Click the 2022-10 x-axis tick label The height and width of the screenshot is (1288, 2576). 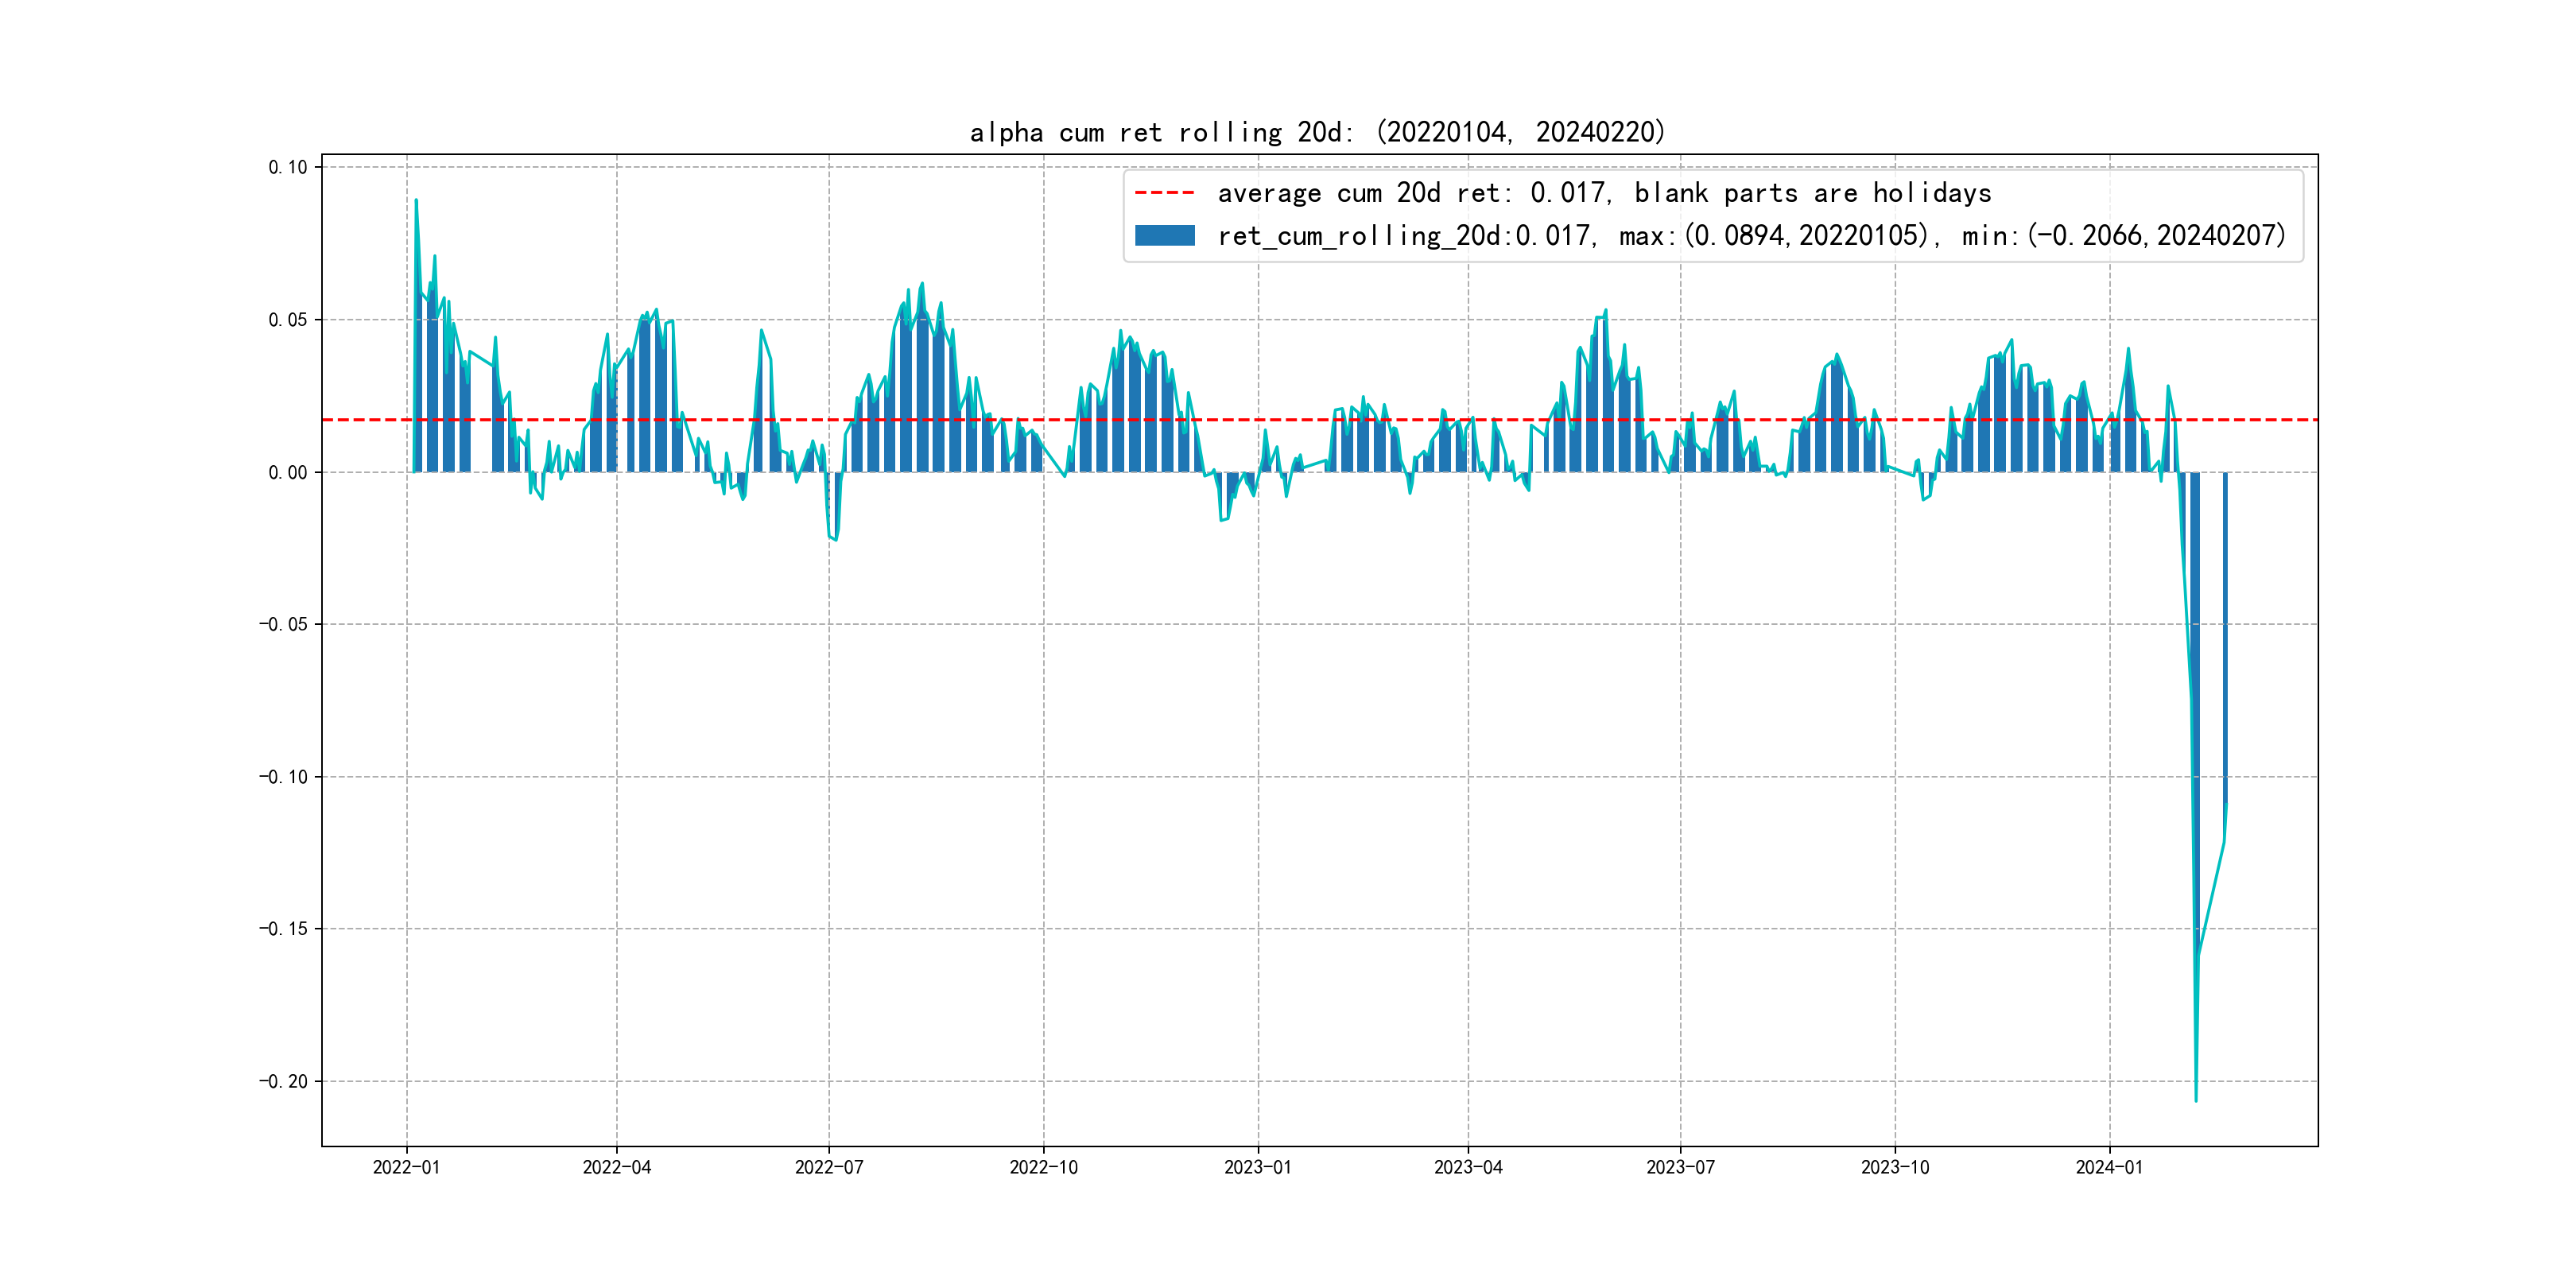(x=1043, y=1167)
